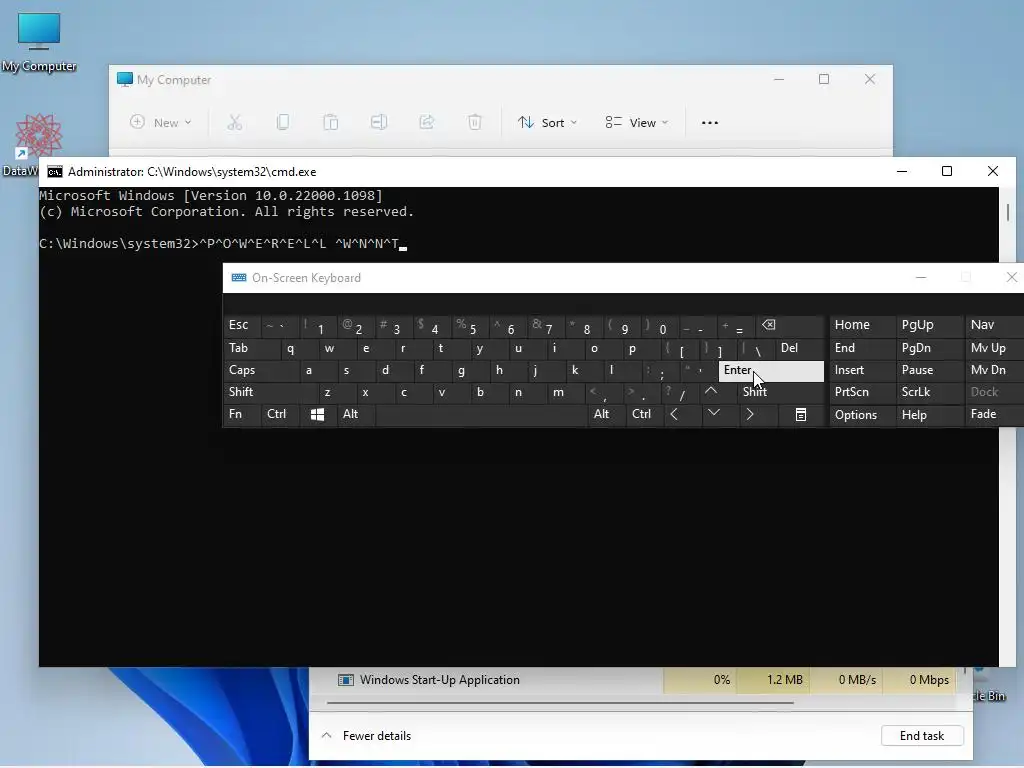Open the My Computer desktop icon
The width and height of the screenshot is (1024, 768).
pos(39,41)
